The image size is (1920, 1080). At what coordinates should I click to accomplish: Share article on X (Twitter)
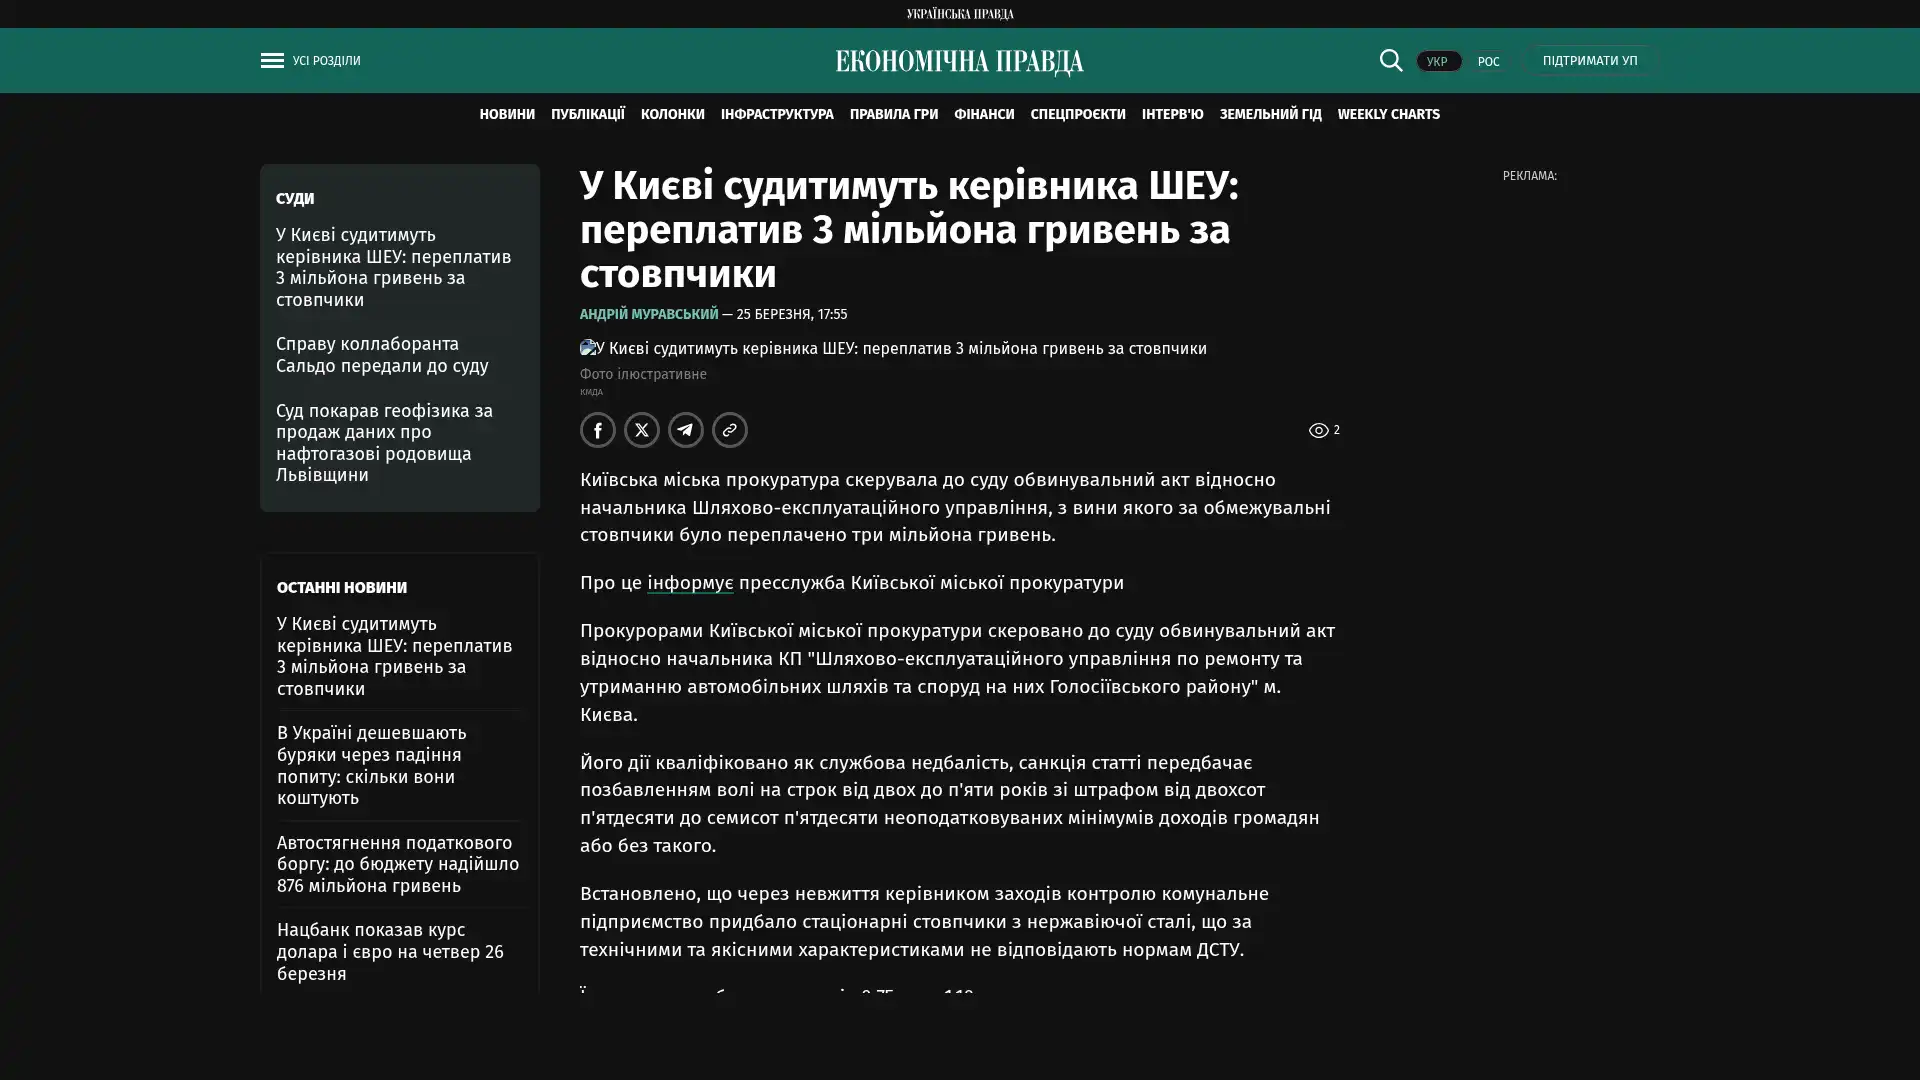(642, 430)
